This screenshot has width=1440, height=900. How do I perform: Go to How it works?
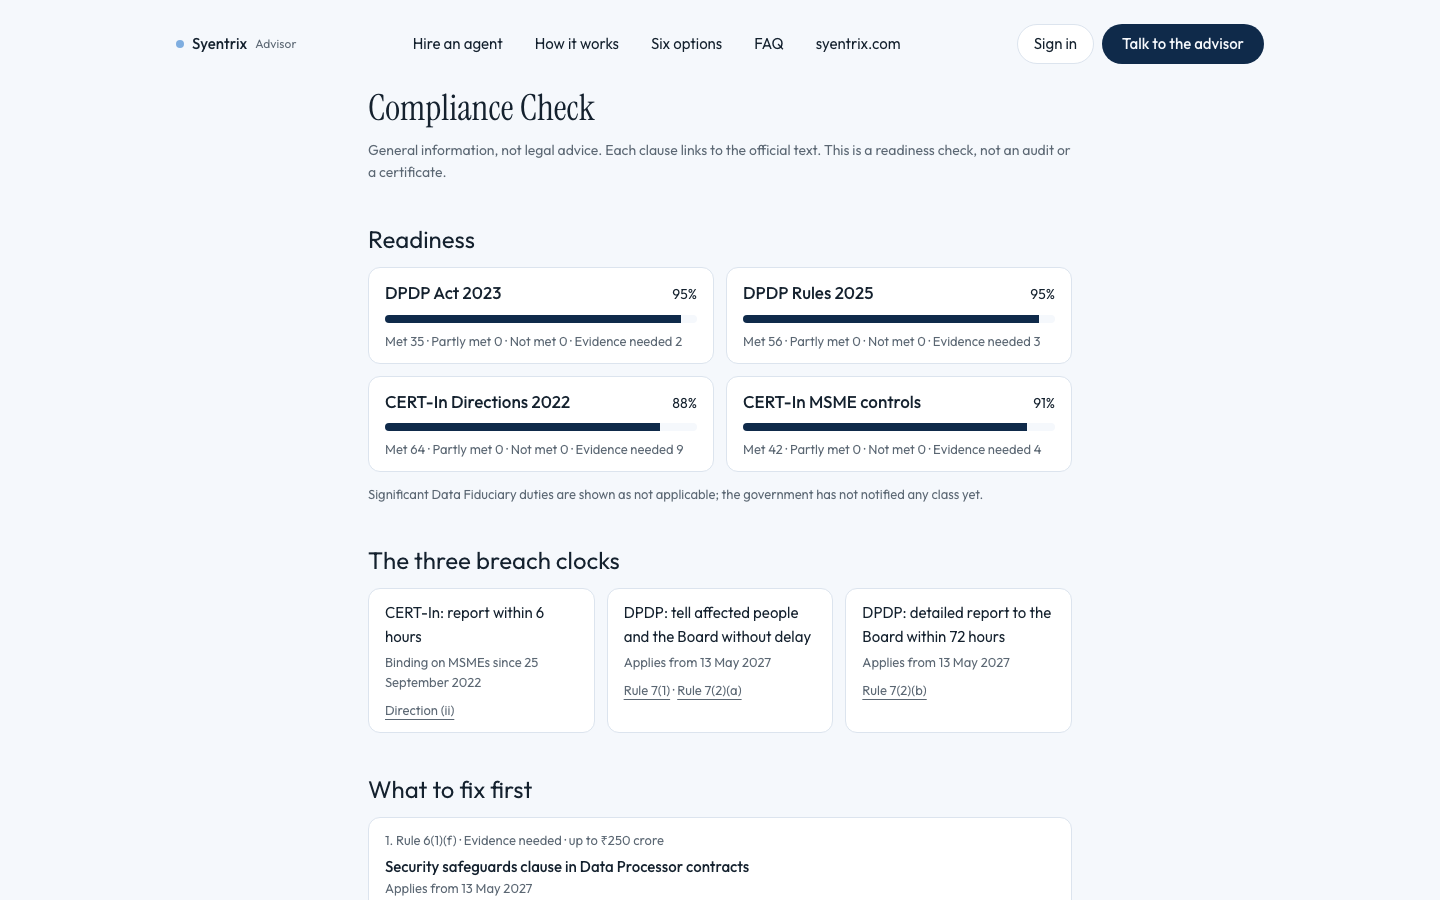(x=576, y=44)
